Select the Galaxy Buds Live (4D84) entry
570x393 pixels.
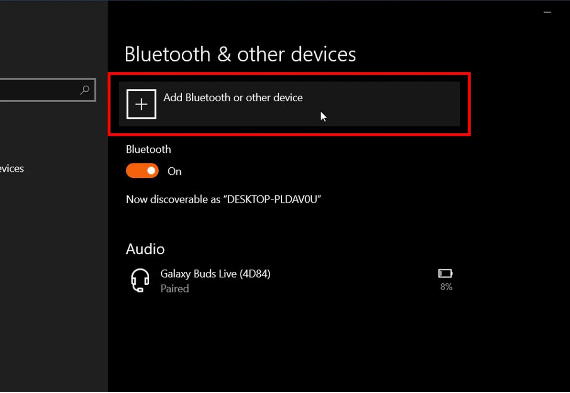[292, 281]
